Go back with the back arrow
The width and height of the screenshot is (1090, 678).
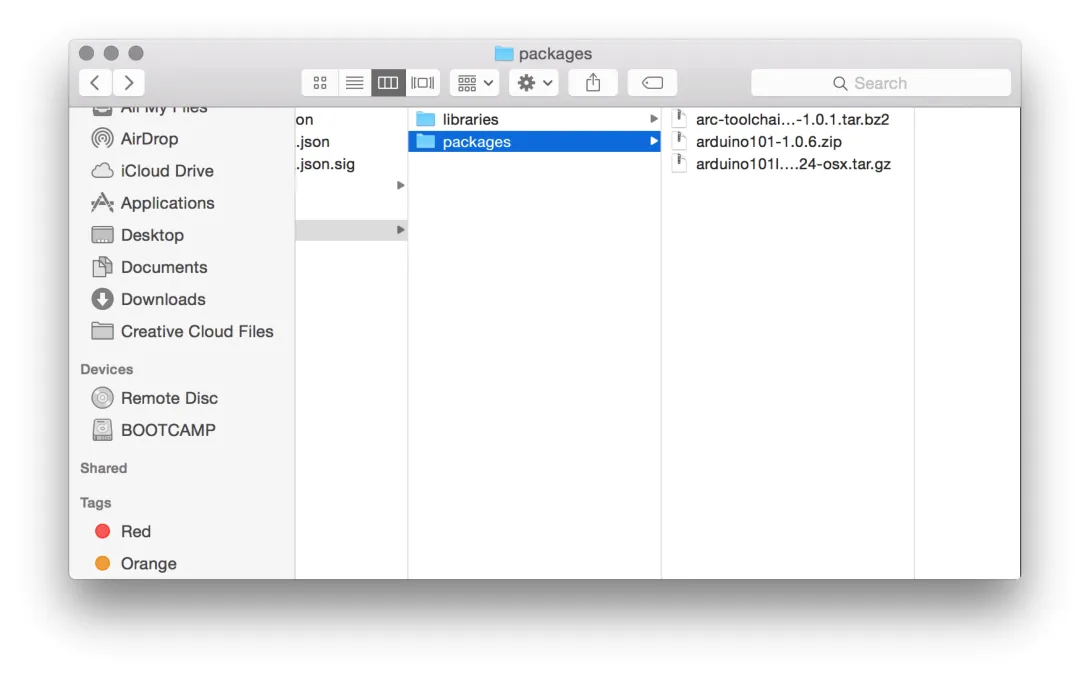coord(95,83)
